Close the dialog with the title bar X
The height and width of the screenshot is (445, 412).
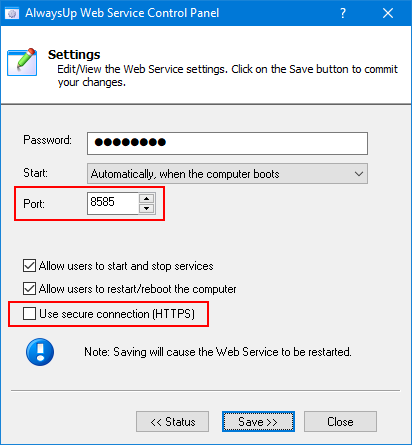(x=388, y=13)
